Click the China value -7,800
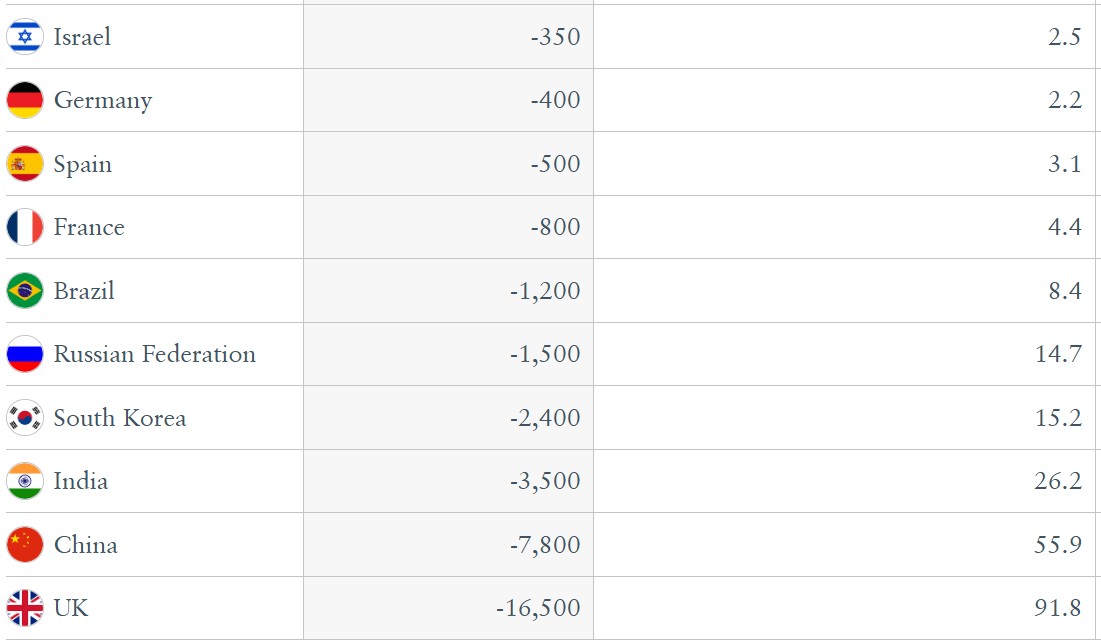 coord(545,545)
